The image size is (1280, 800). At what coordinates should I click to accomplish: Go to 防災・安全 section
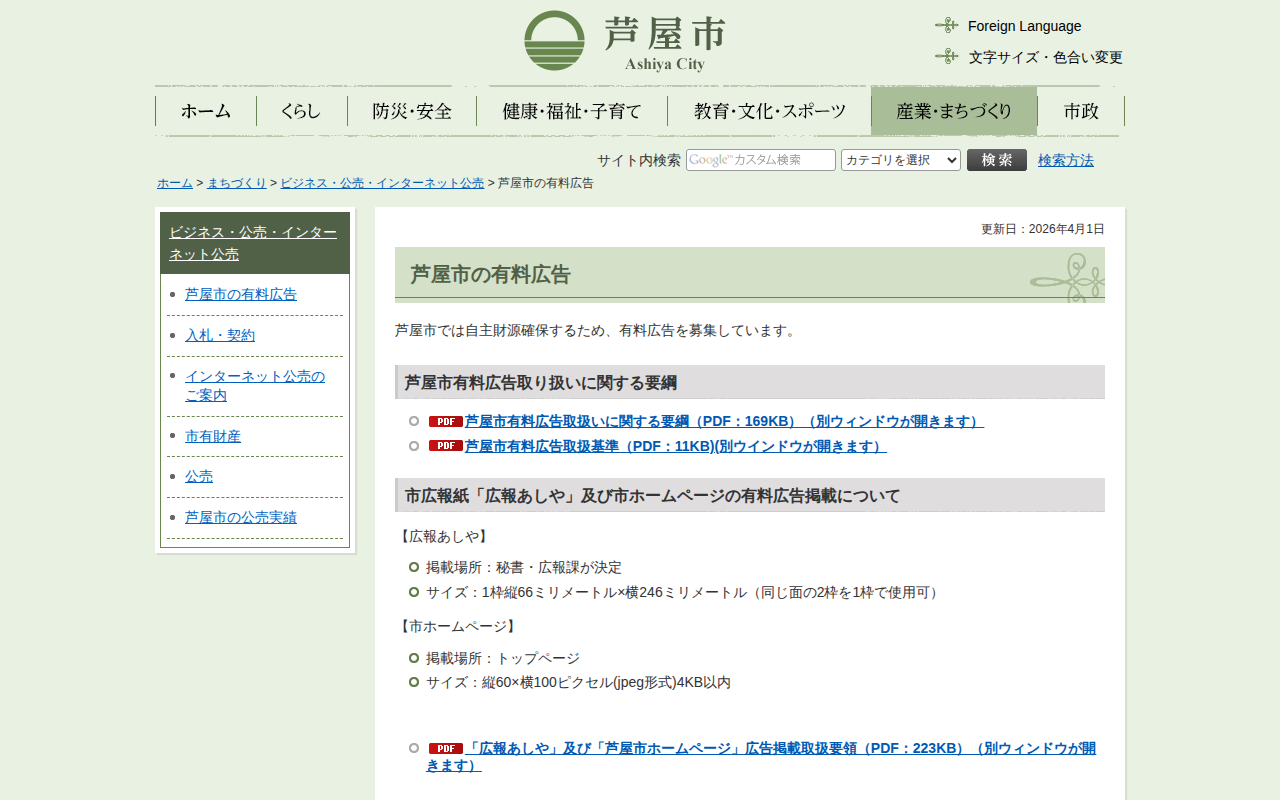[412, 111]
